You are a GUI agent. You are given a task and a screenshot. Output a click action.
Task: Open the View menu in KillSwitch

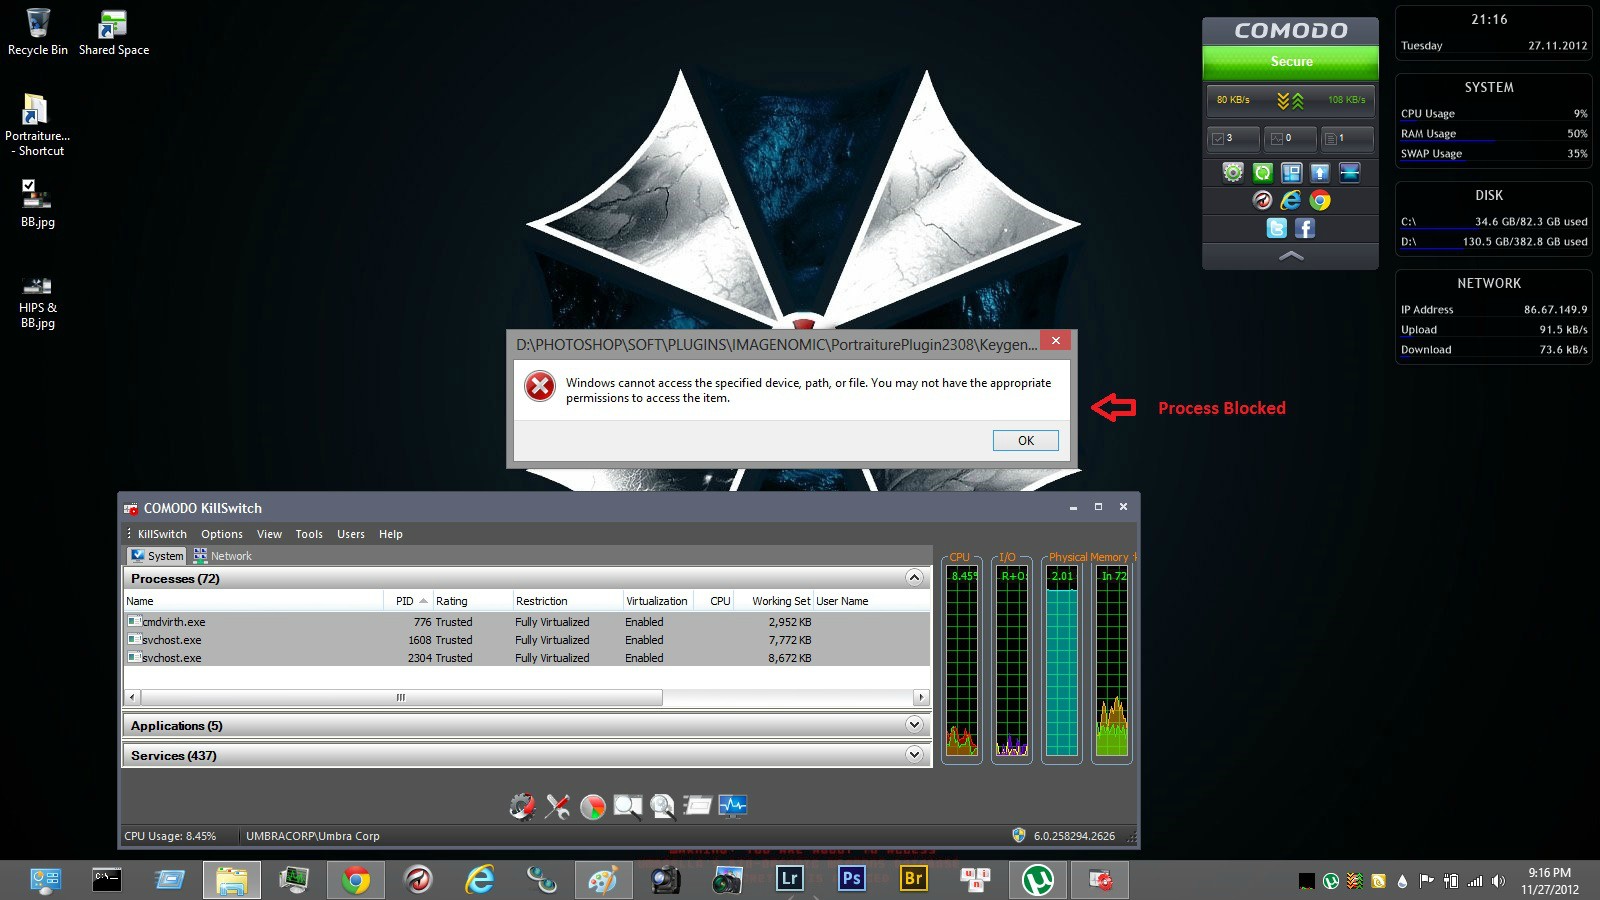tap(269, 534)
